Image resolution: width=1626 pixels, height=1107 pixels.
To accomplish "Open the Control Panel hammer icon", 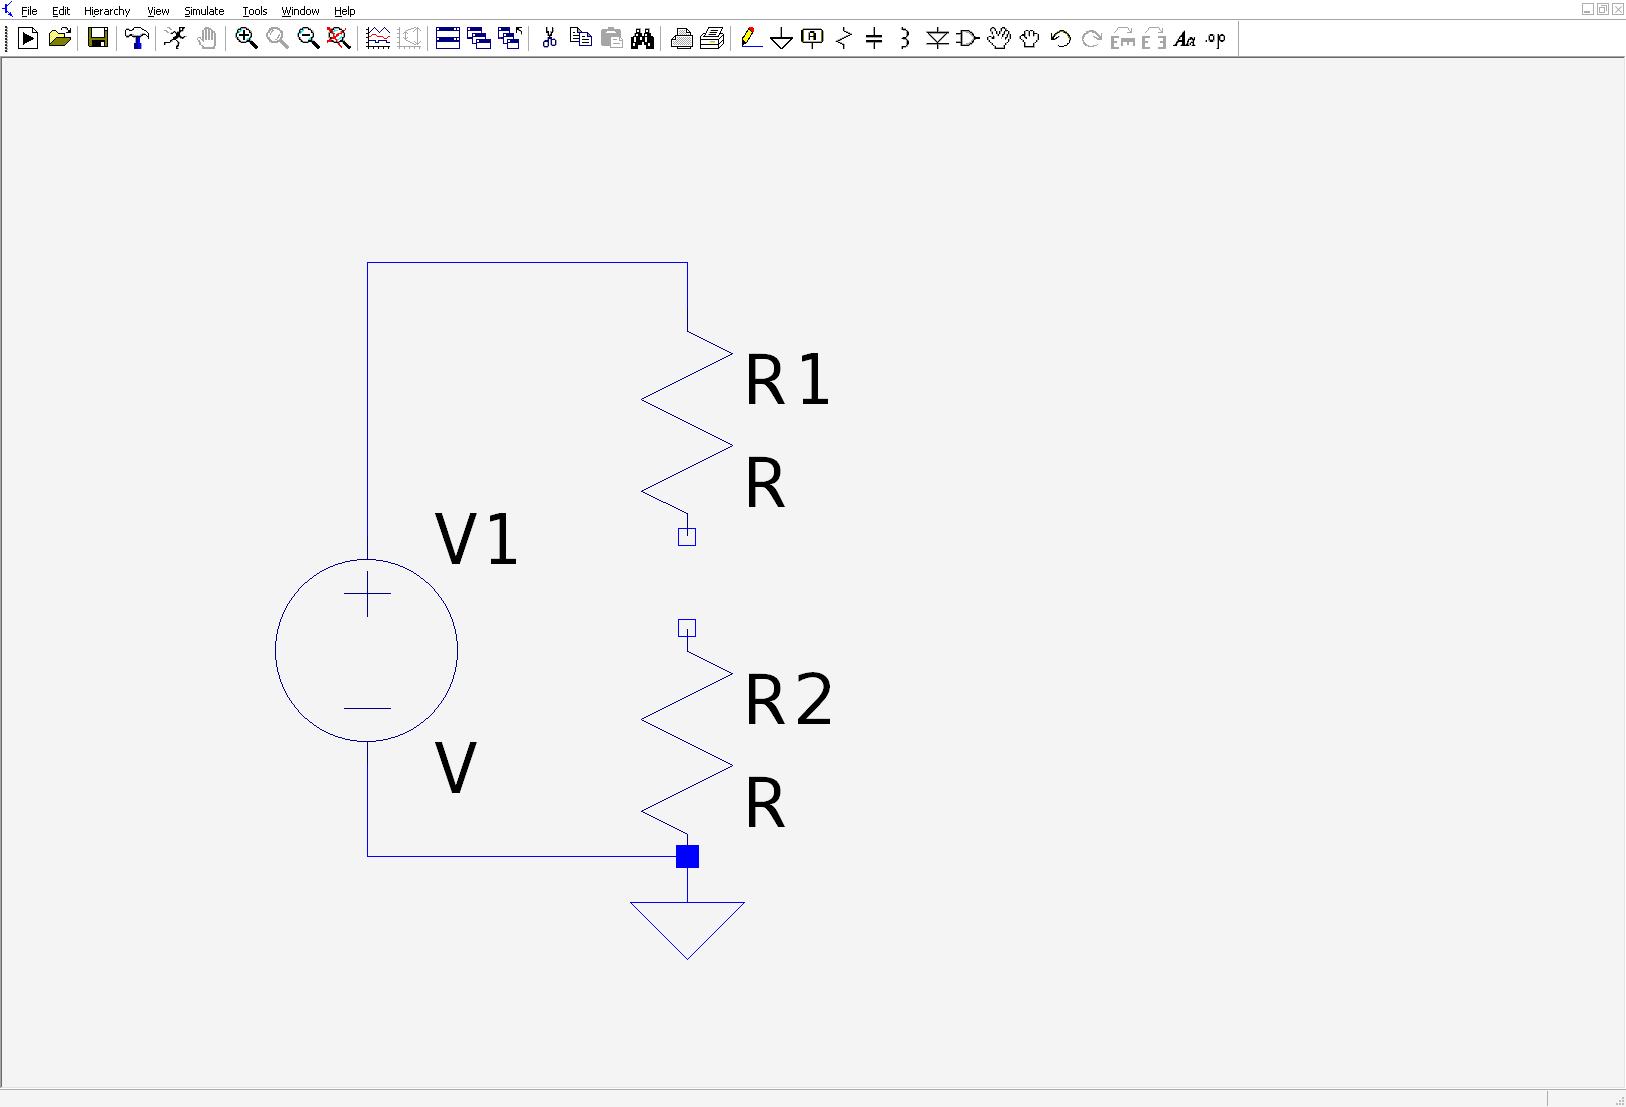I will [x=136, y=39].
